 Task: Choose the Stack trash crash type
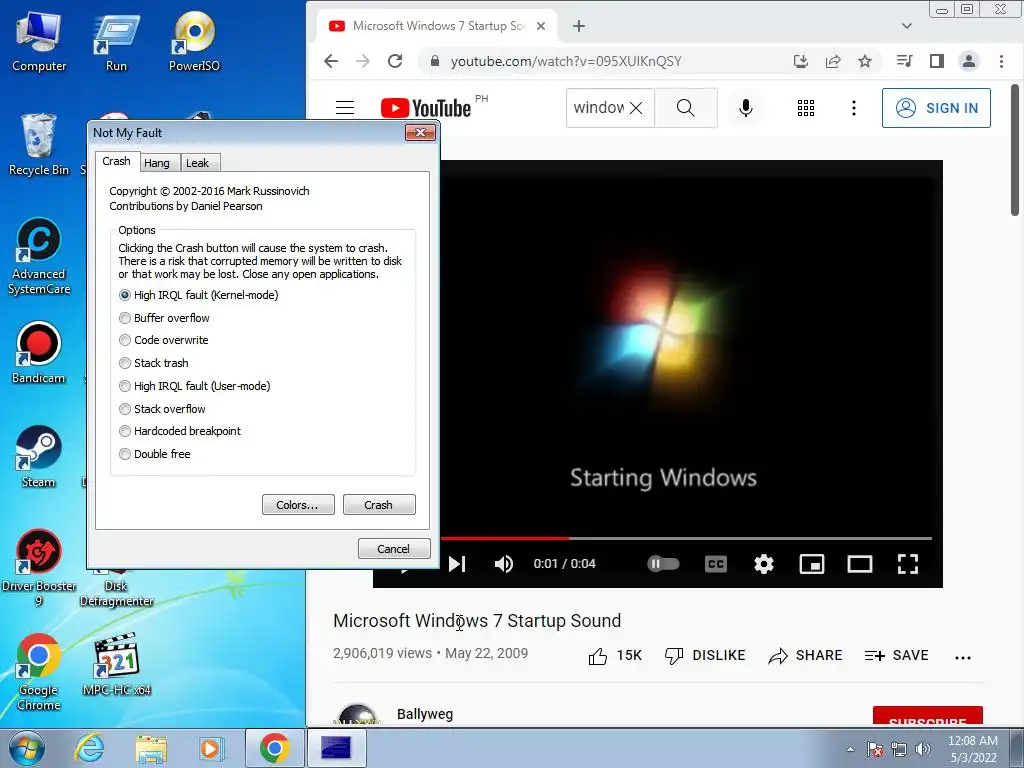pos(125,363)
